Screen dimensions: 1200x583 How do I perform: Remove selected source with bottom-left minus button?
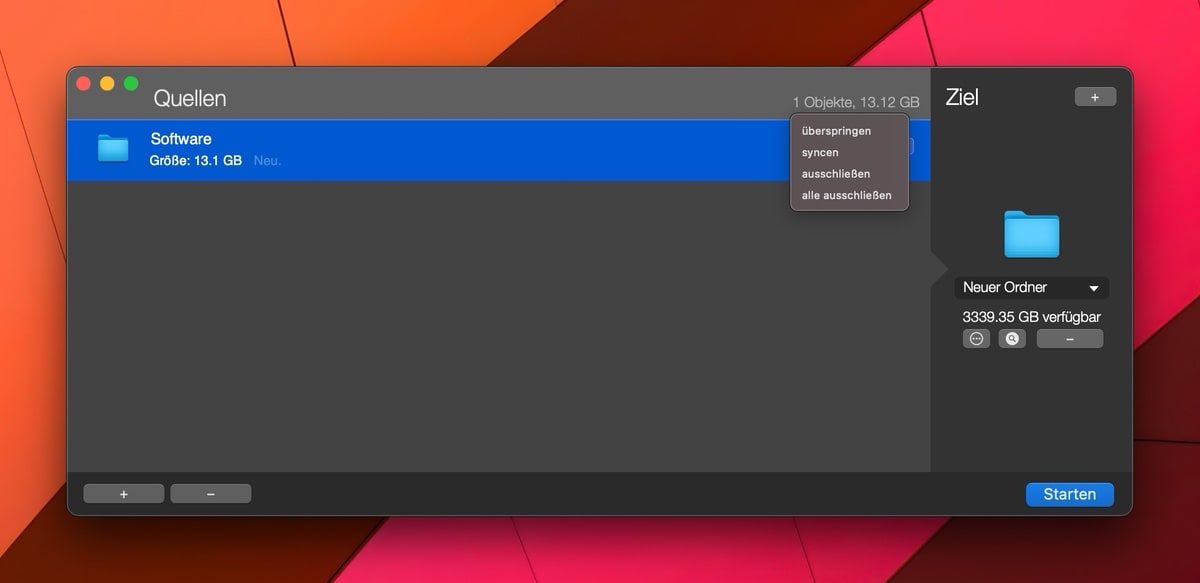pos(210,494)
